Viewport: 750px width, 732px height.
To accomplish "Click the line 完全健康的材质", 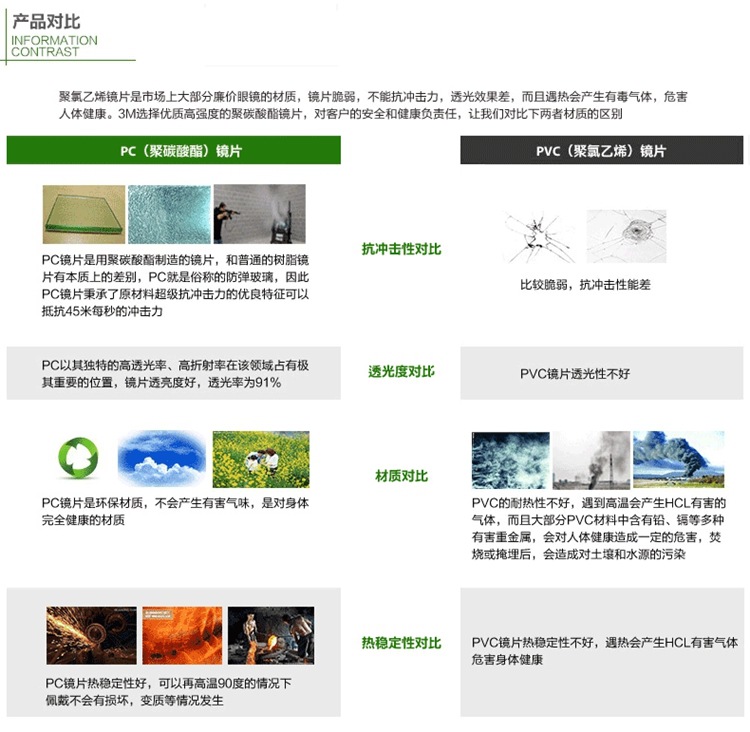I will click(x=83, y=520).
